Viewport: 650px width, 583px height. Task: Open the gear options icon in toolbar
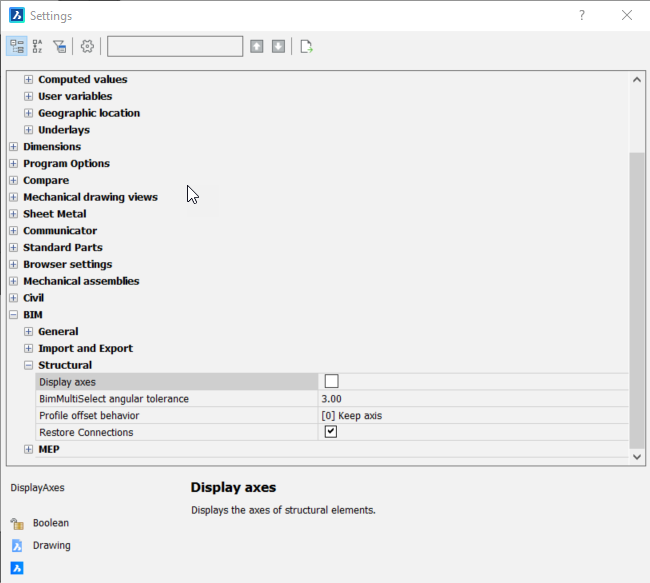point(87,46)
